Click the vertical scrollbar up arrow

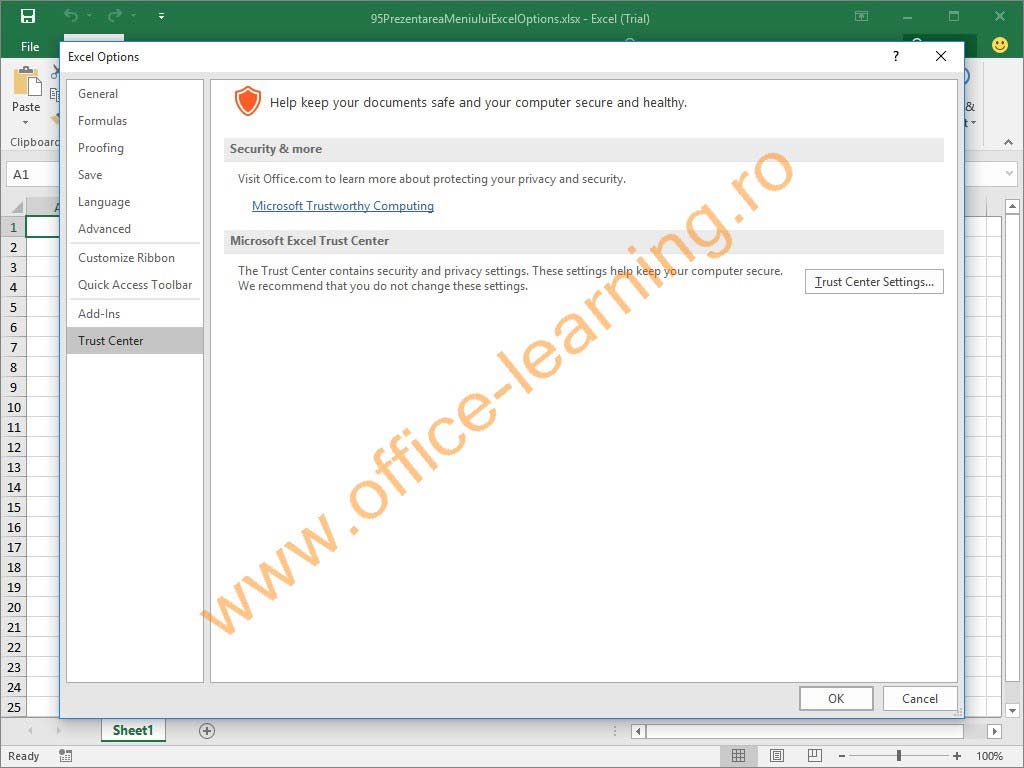(1012, 207)
